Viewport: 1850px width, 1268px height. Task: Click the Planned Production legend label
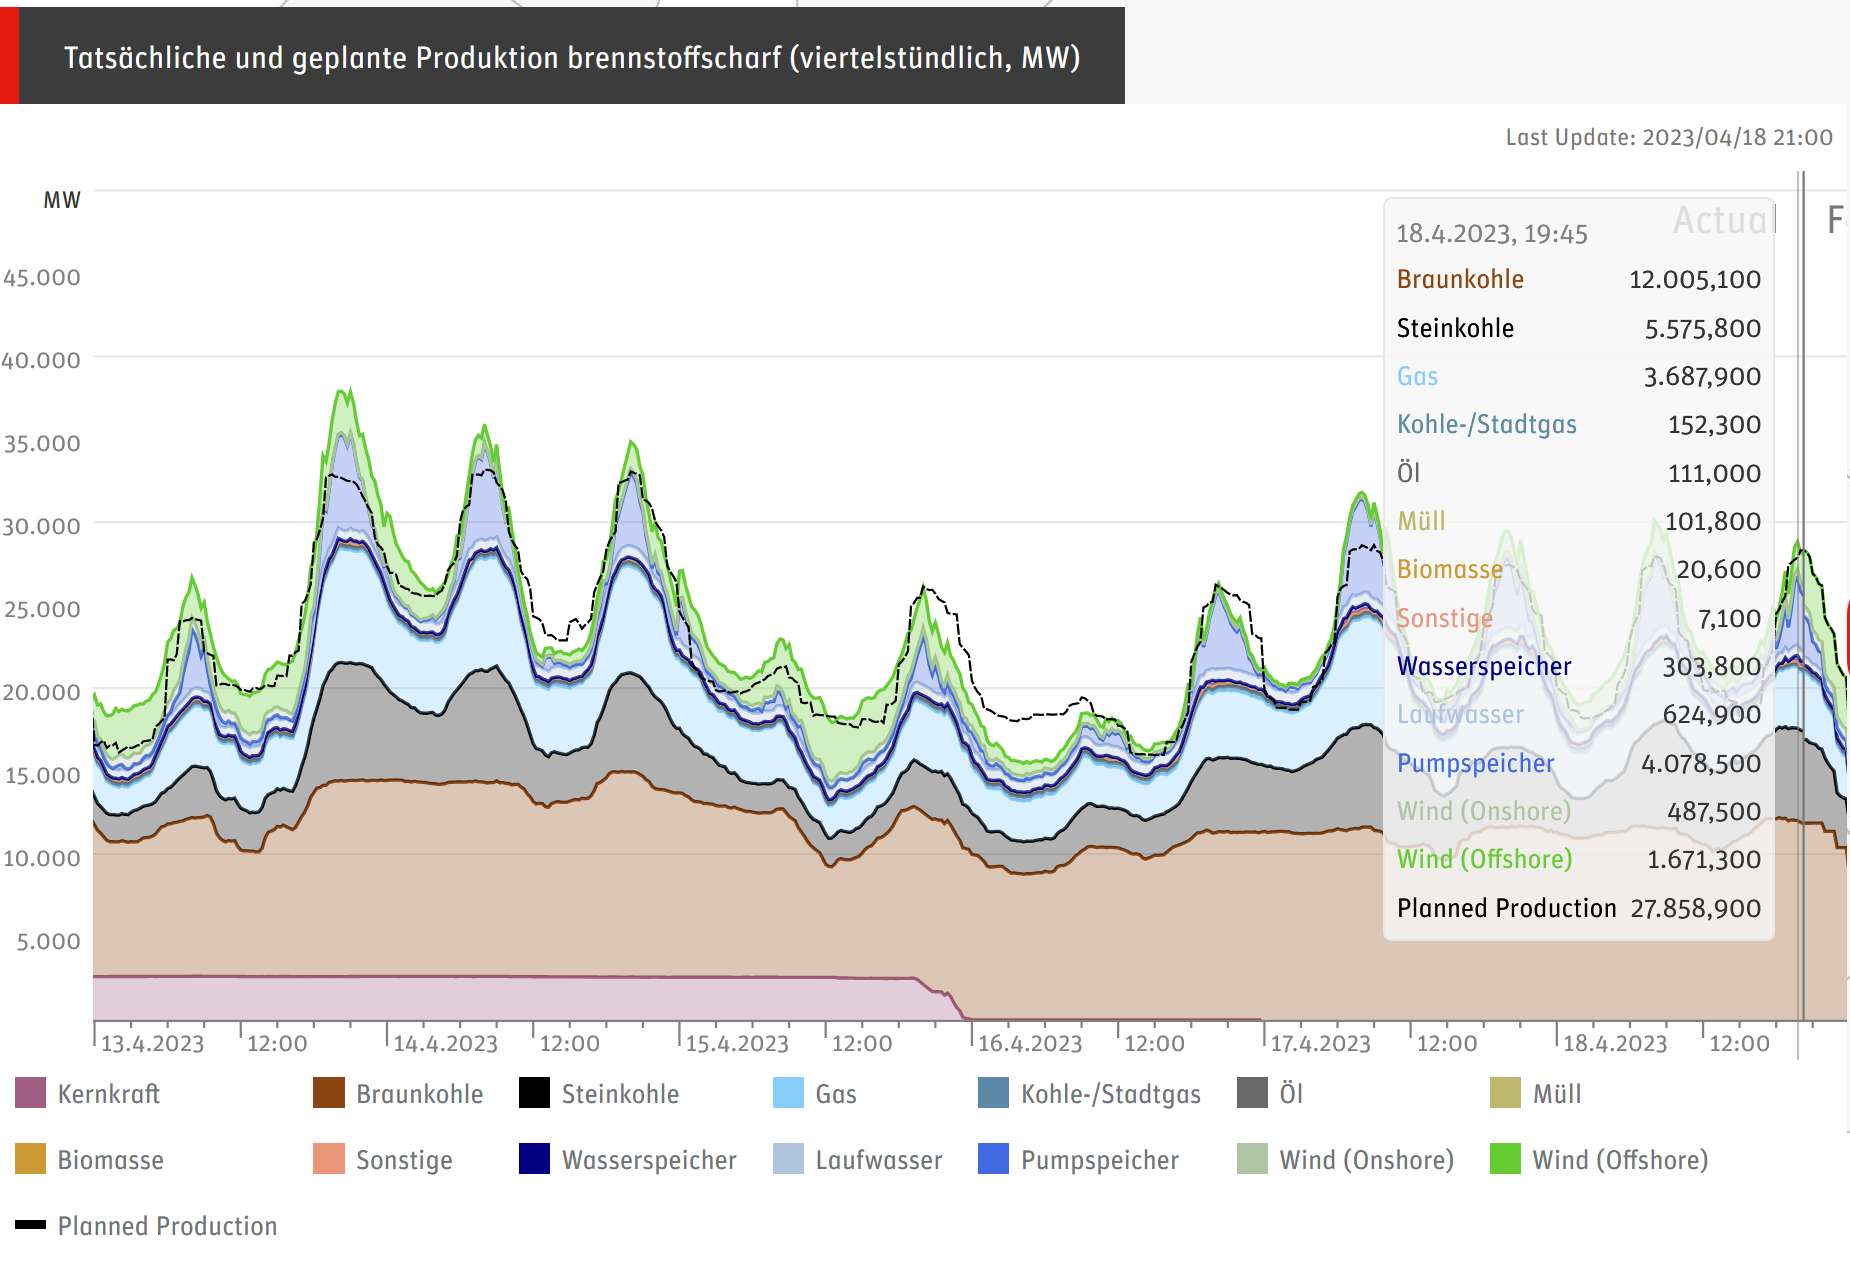coord(168,1226)
